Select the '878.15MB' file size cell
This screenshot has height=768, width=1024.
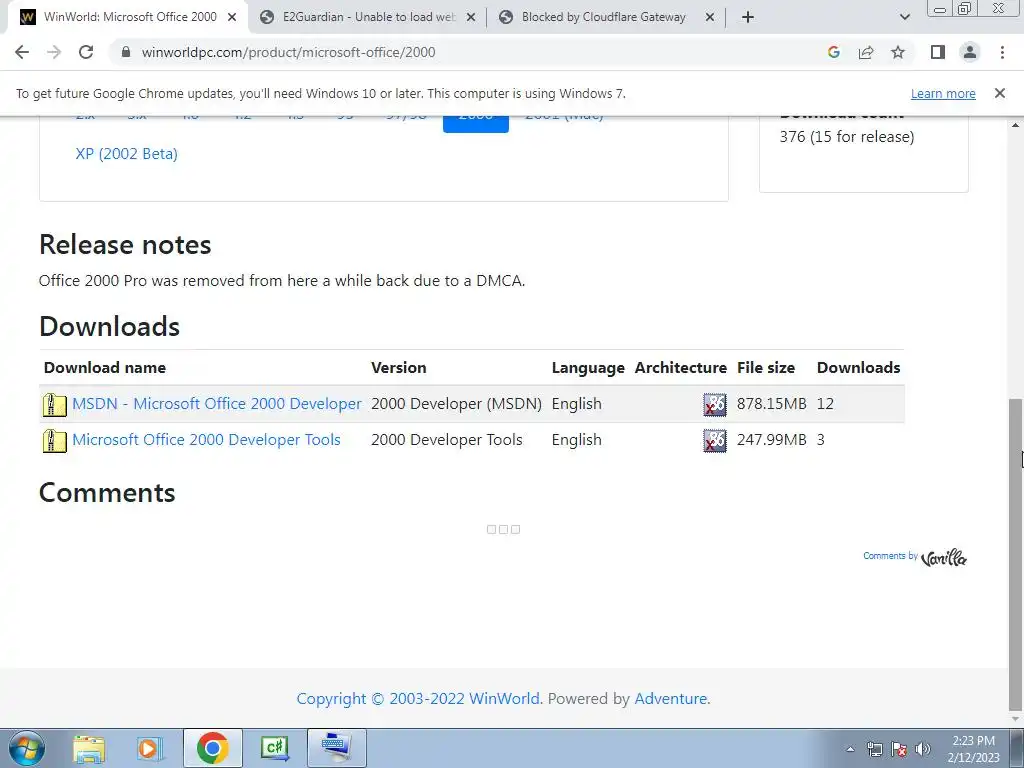click(x=771, y=404)
